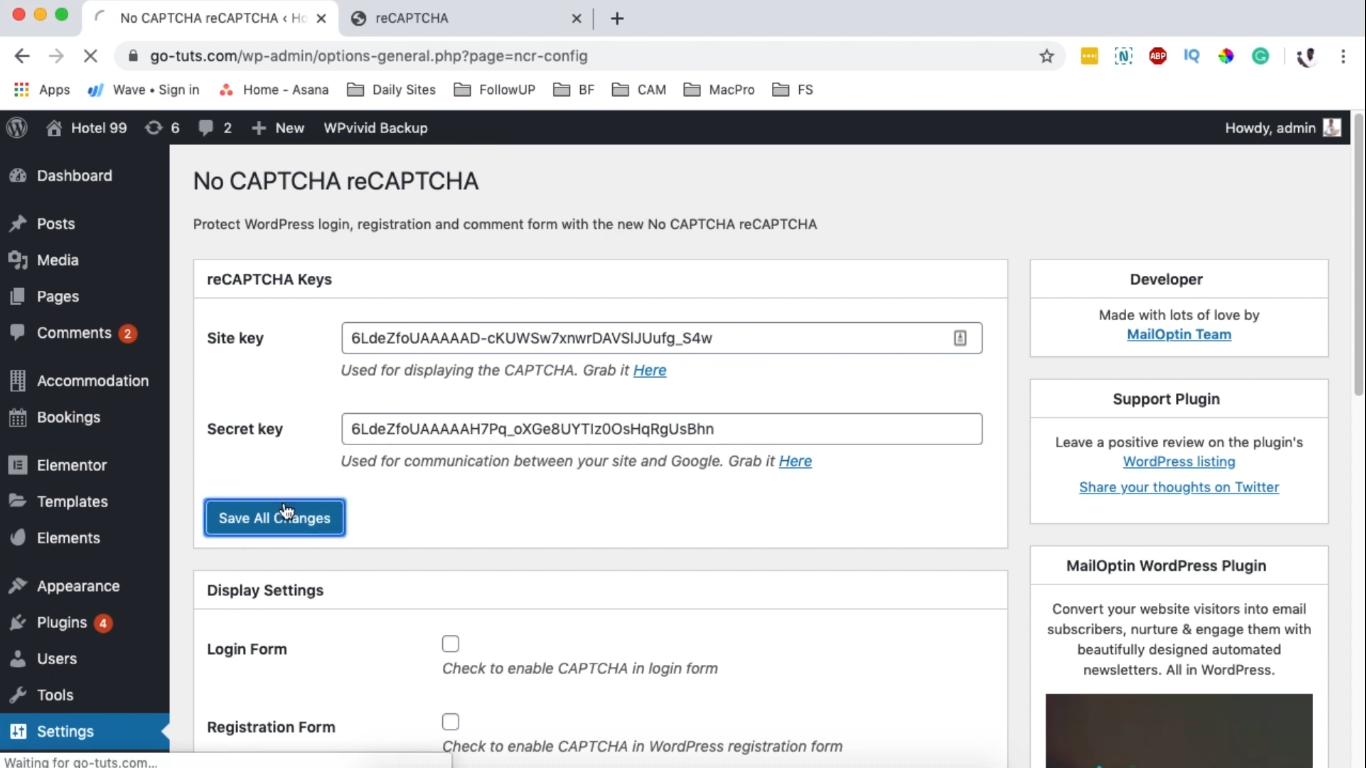Enable CAPTCHA in Login Form checkbox
Screen dimensions: 1366x768
(451, 644)
